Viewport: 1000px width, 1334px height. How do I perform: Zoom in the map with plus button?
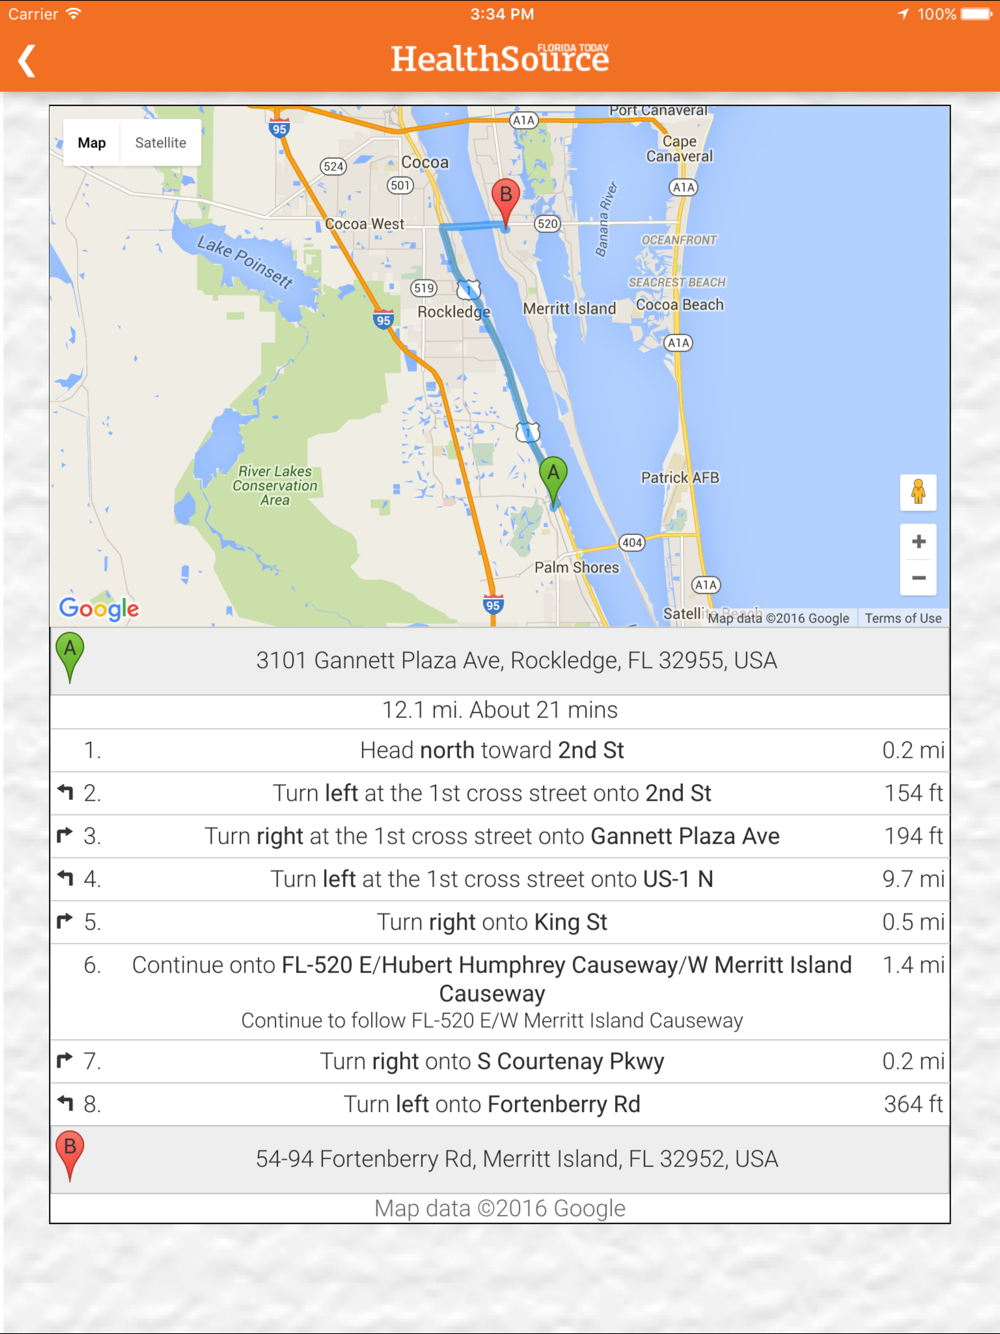tap(918, 542)
